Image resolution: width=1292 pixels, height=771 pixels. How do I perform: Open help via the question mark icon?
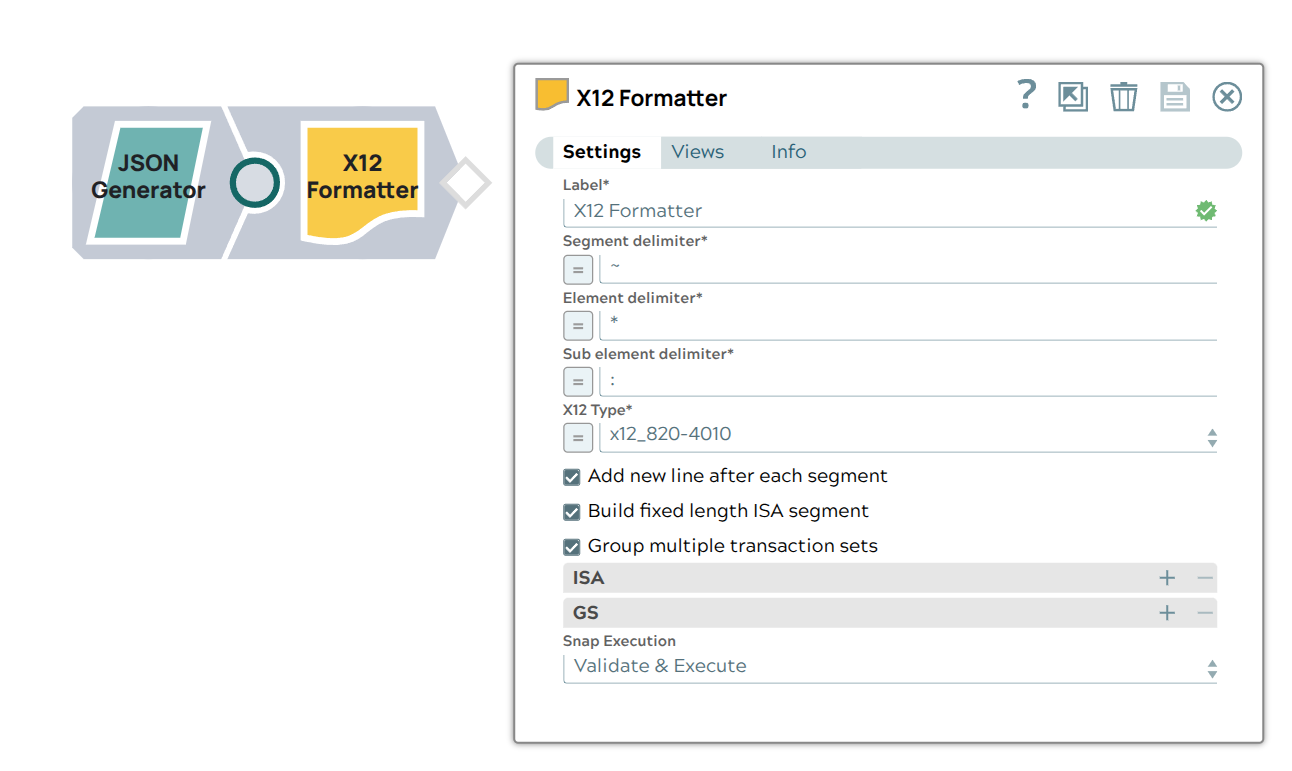[x=1026, y=96]
